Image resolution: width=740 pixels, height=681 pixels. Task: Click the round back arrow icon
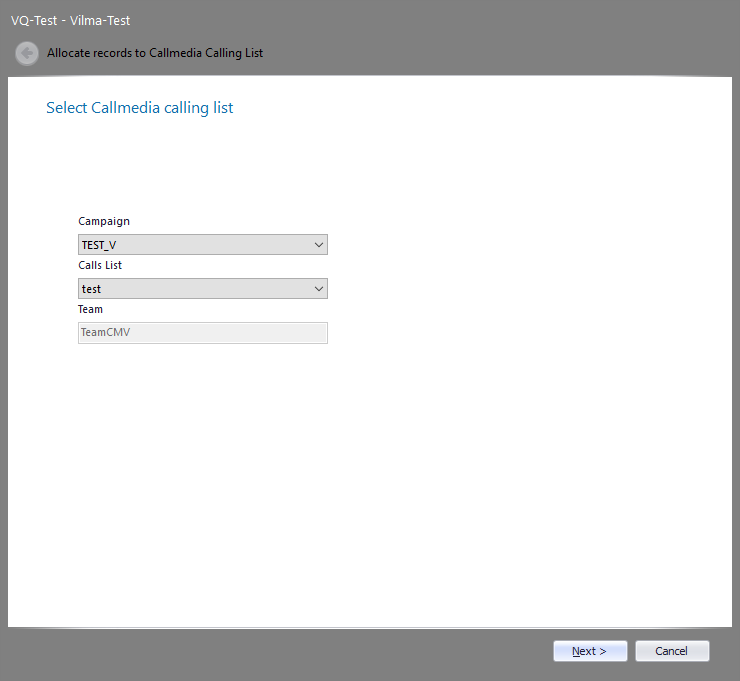[x=27, y=53]
